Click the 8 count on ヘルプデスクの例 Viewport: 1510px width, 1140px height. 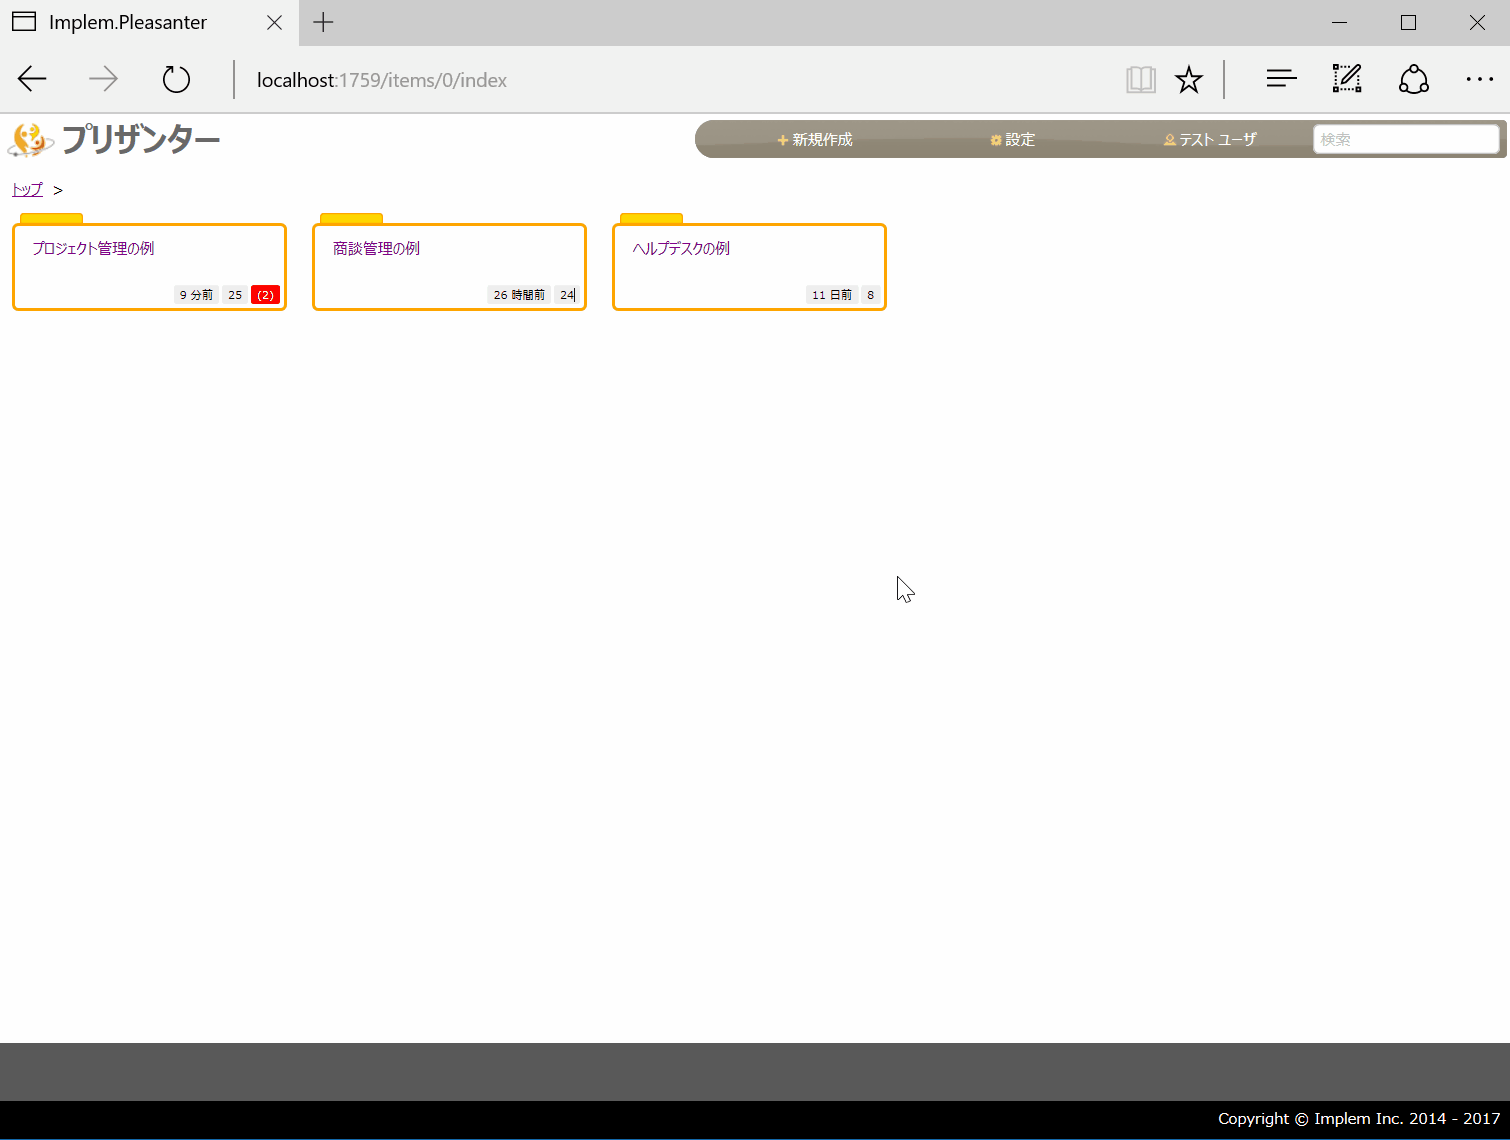(870, 295)
